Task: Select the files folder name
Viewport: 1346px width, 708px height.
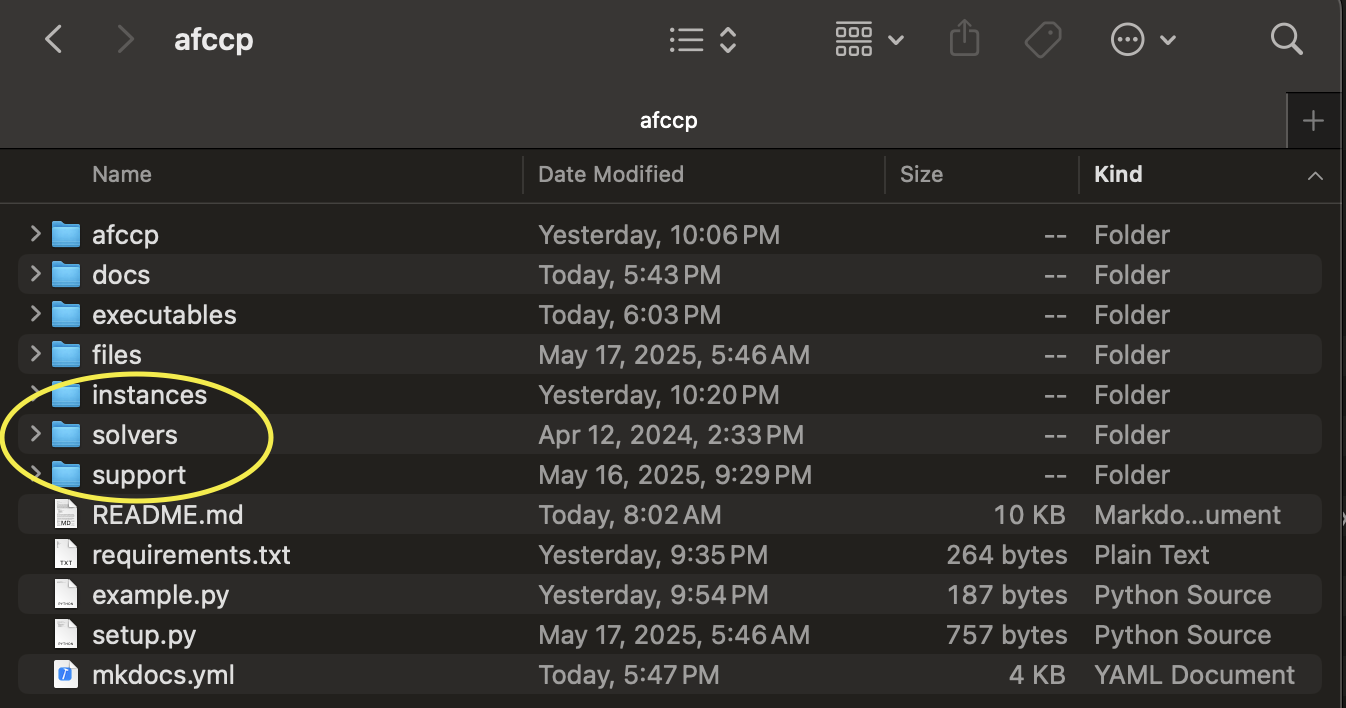Action: [x=117, y=355]
